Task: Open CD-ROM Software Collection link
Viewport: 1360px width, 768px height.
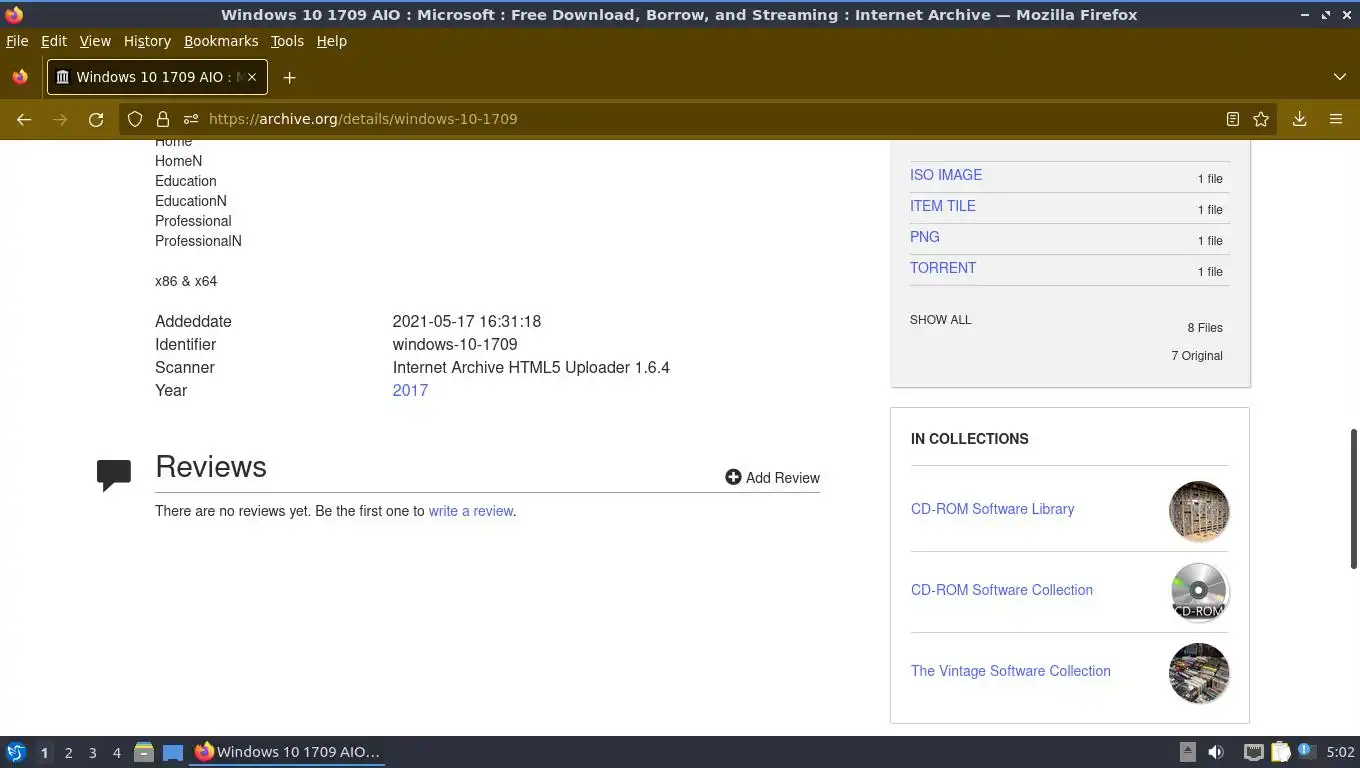Action: pos(1002,590)
